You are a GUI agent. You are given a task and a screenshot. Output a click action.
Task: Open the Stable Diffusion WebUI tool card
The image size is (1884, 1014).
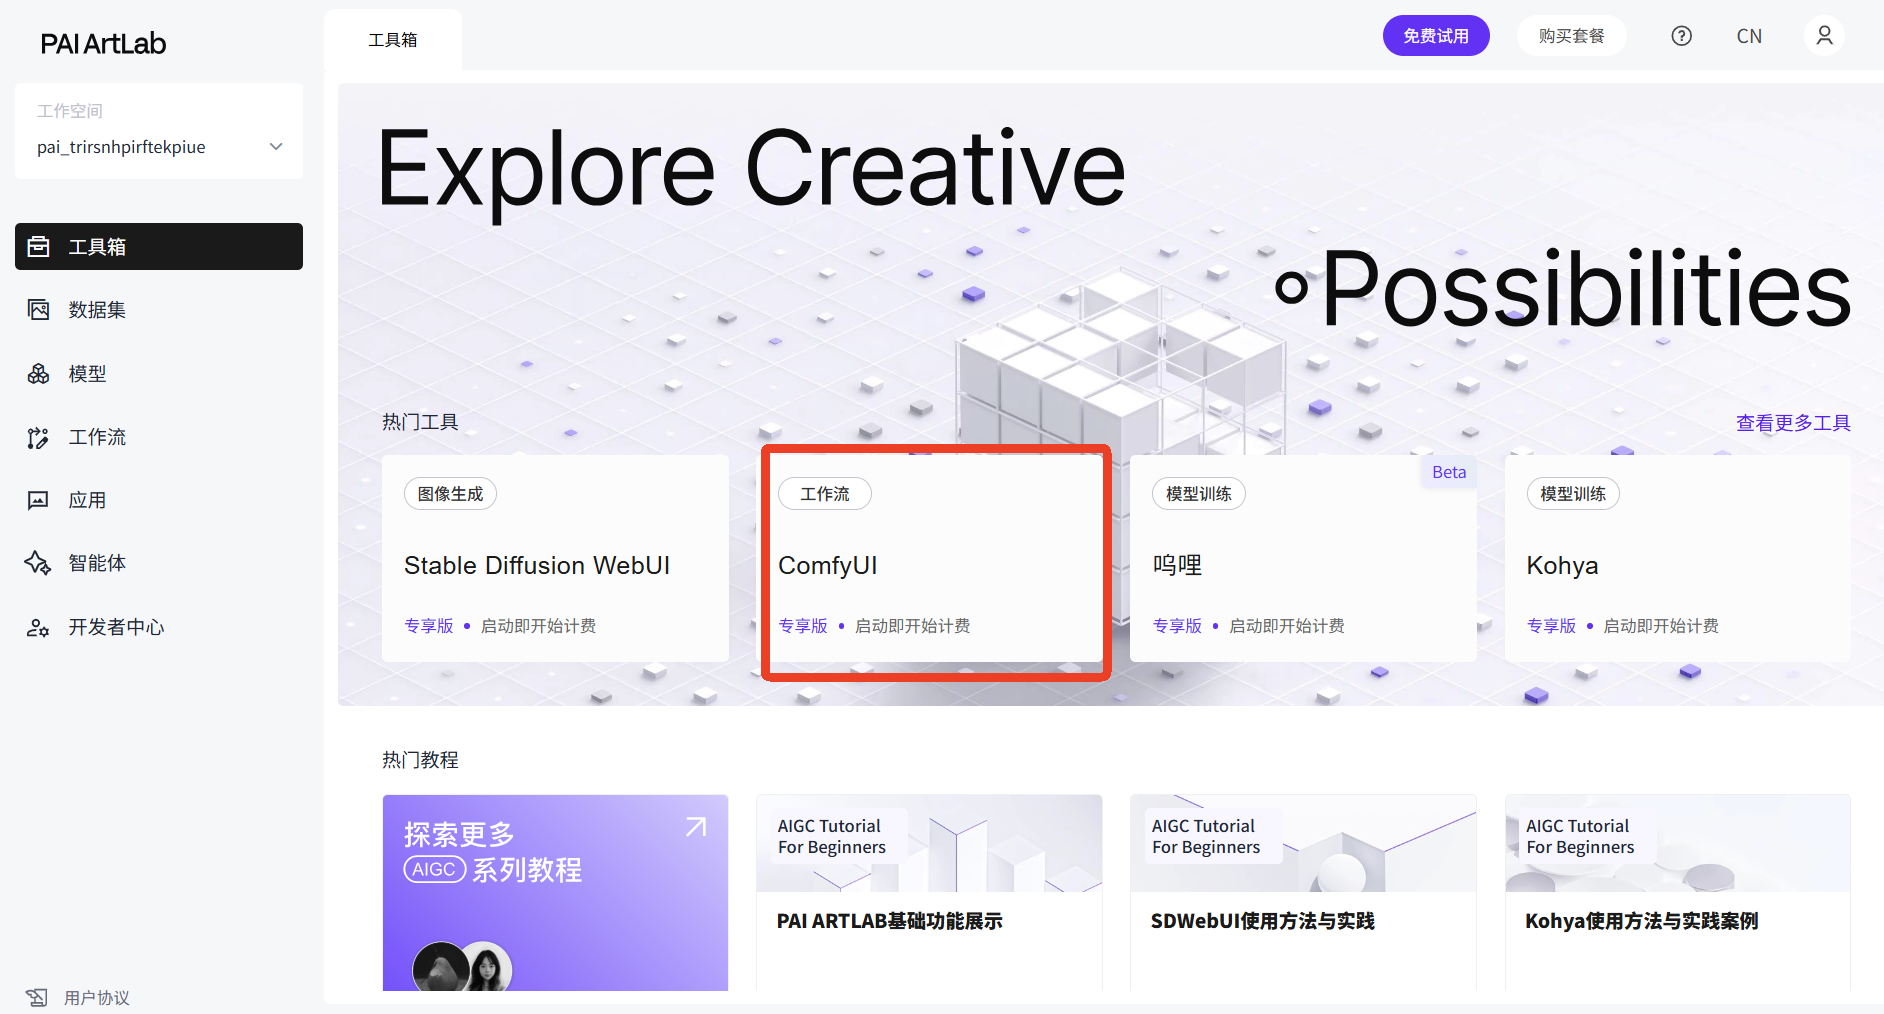point(555,558)
